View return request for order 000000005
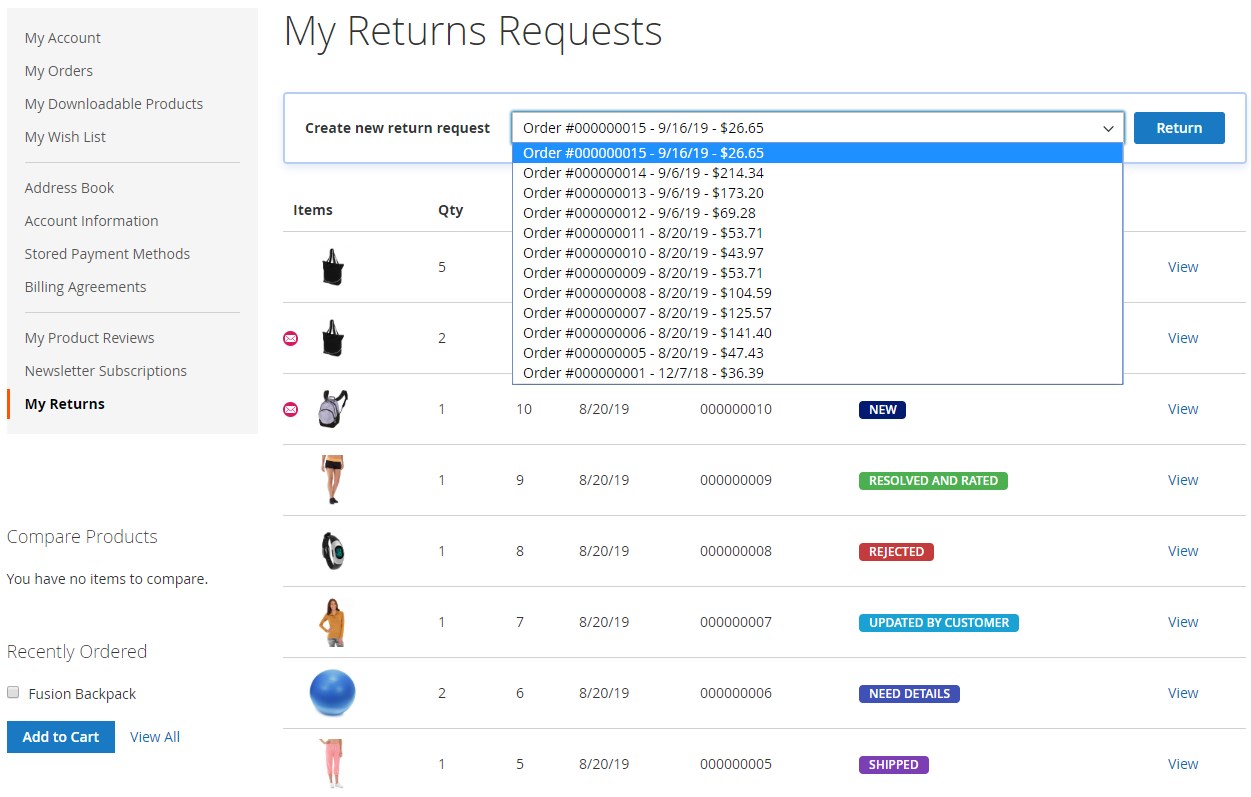 coord(1183,764)
